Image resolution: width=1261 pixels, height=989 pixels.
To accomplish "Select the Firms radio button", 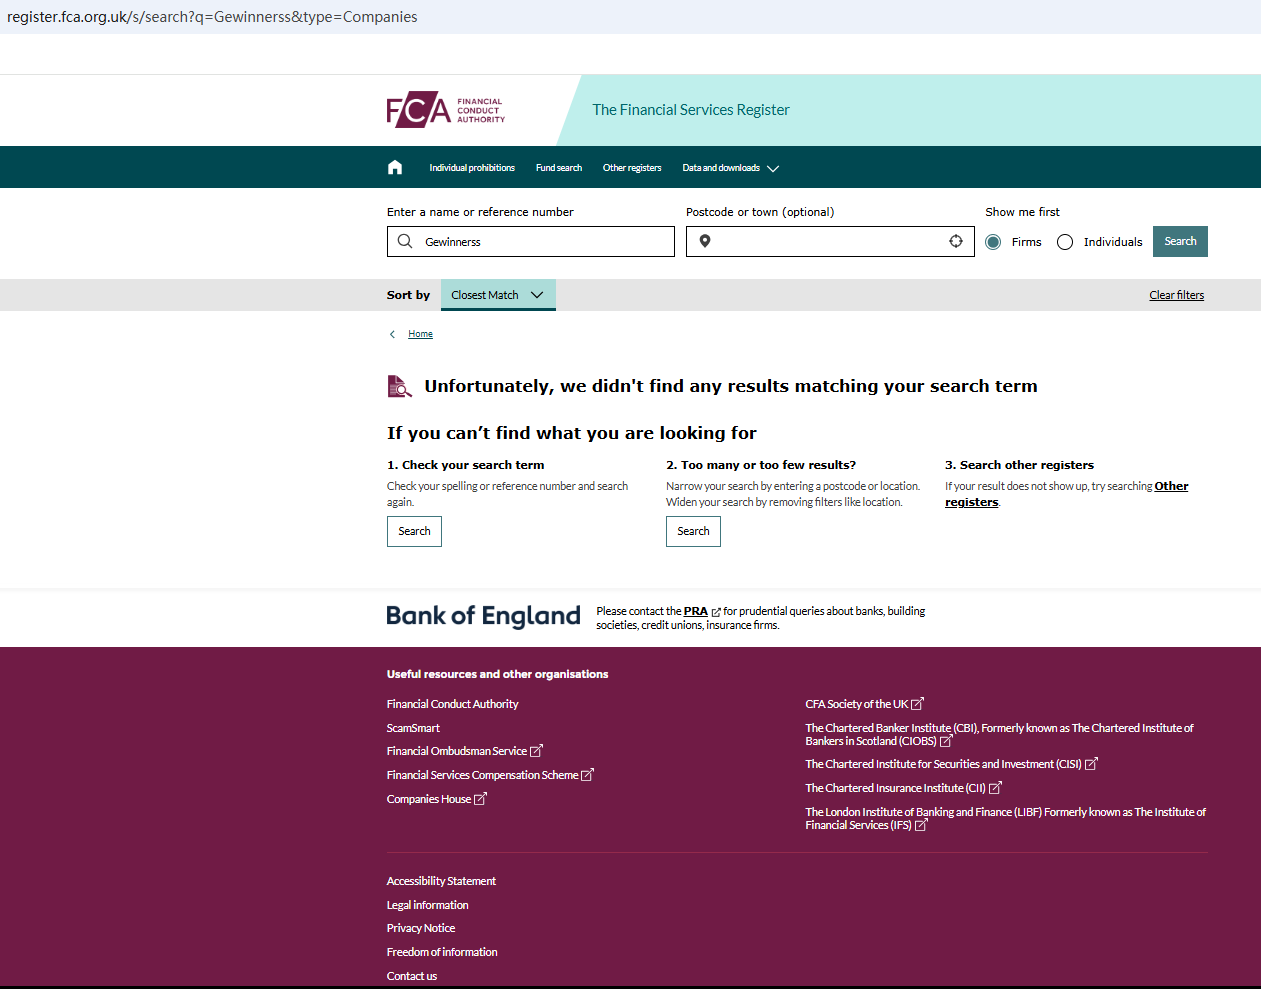I will pos(993,242).
